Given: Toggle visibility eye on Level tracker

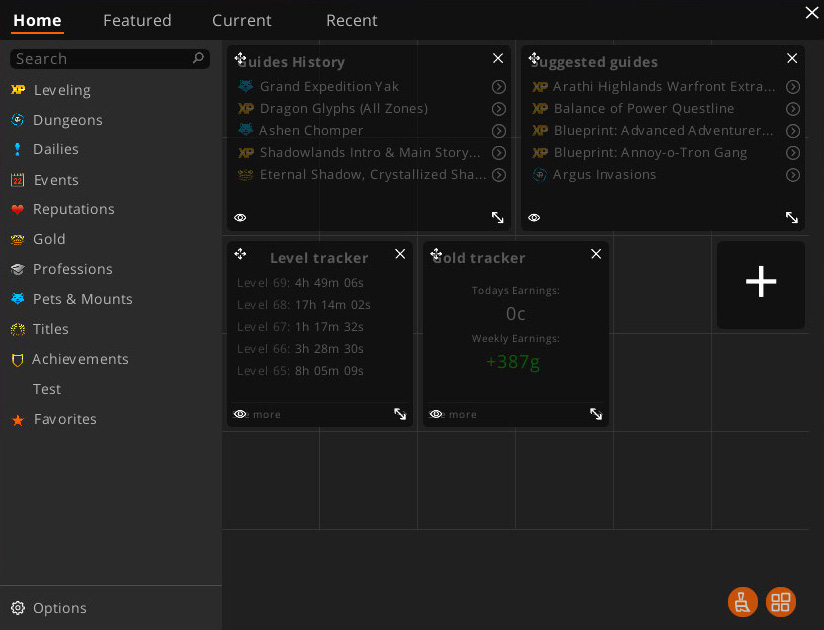Looking at the screenshot, I should click(240, 414).
